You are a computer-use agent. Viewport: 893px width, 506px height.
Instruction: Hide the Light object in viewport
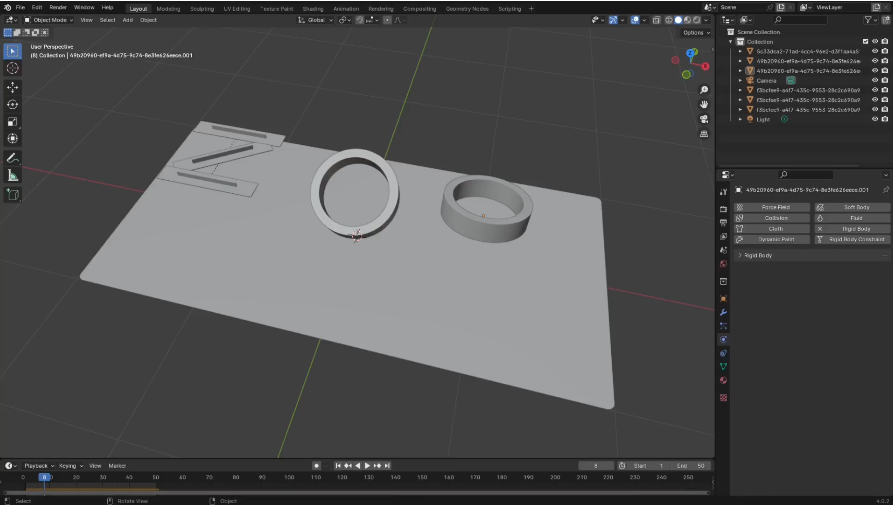coord(875,119)
